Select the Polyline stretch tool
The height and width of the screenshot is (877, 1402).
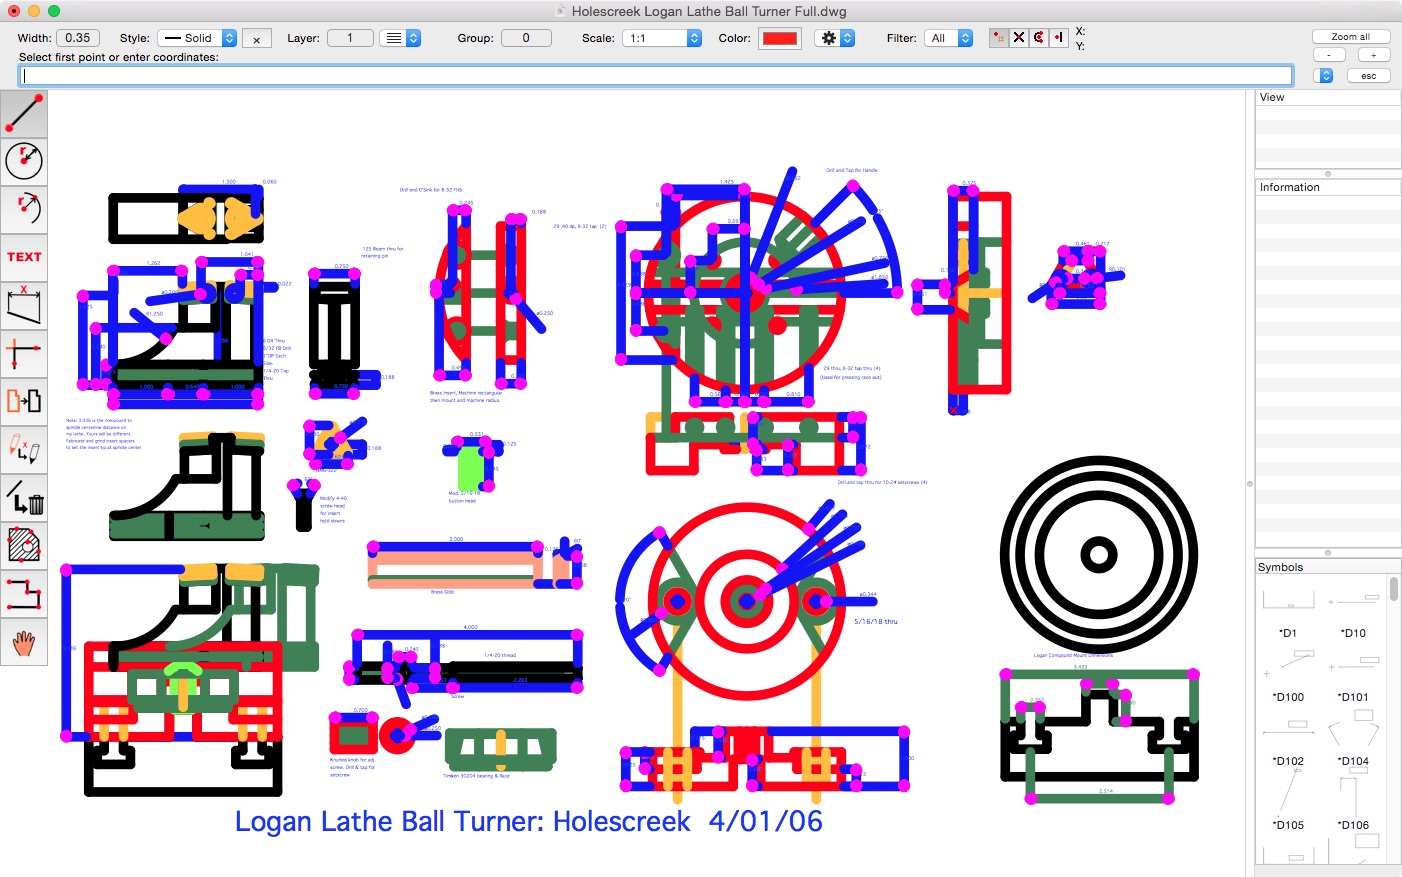pos(24,593)
